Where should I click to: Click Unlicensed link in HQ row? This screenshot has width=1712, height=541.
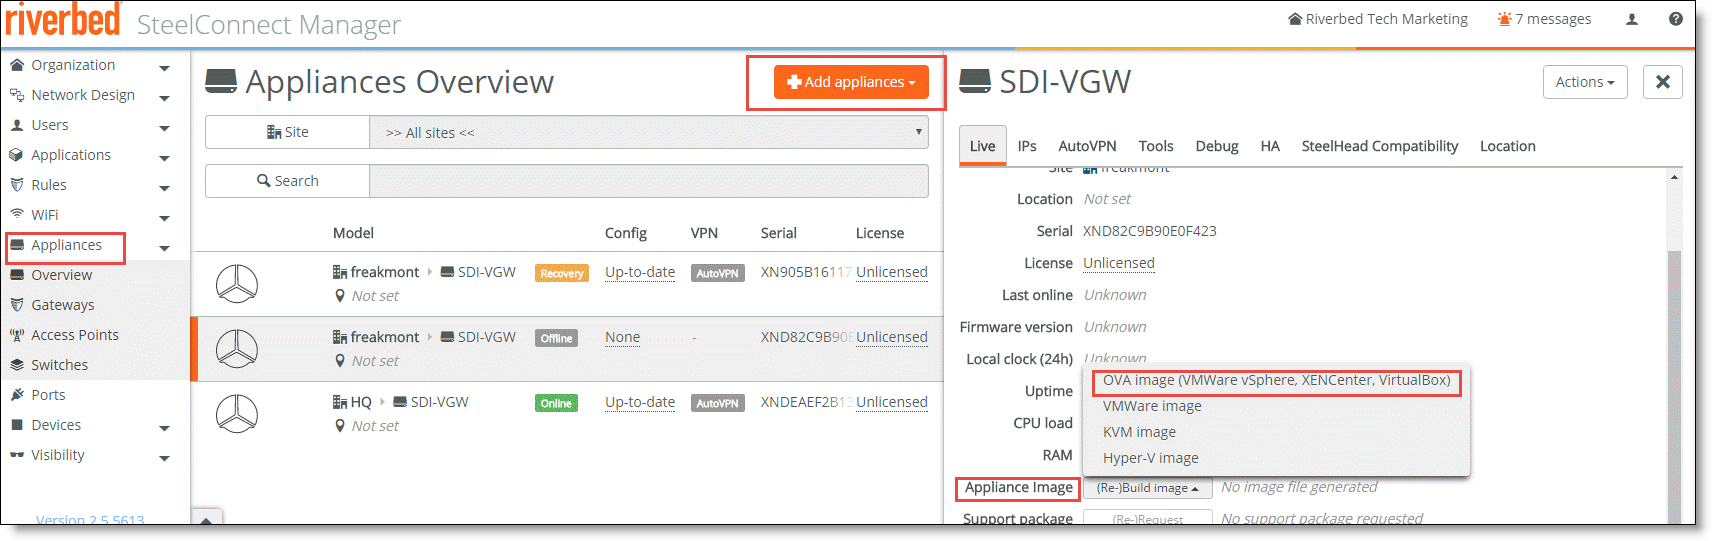pyautogui.click(x=892, y=402)
